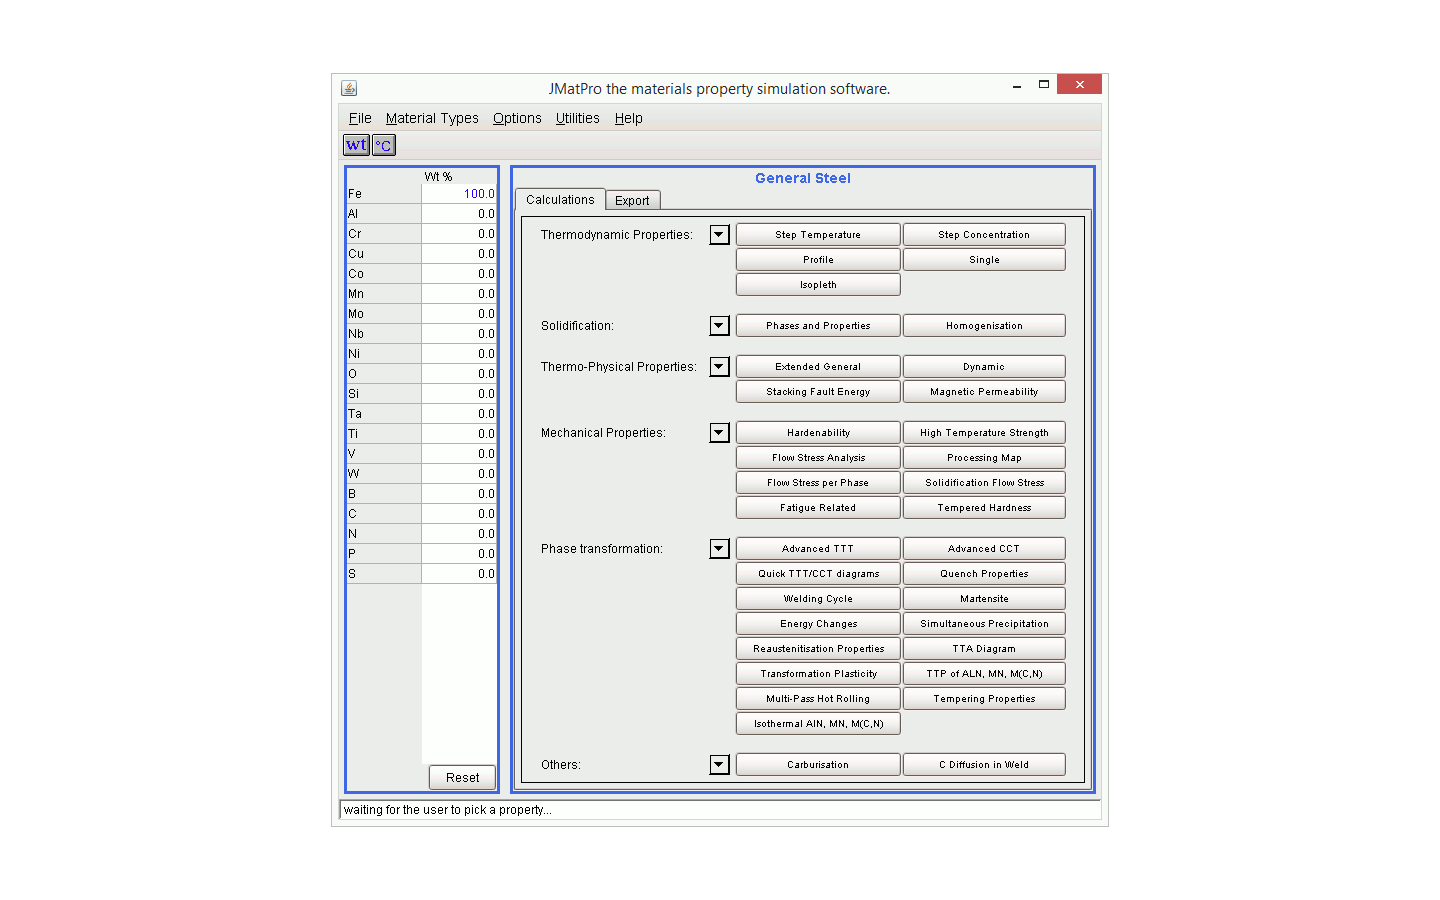Expand the Thermo-Physical Properties dropdown arrow
Image resolution: width=1440 pixels, height=900 pixels.
pos(719,367)
